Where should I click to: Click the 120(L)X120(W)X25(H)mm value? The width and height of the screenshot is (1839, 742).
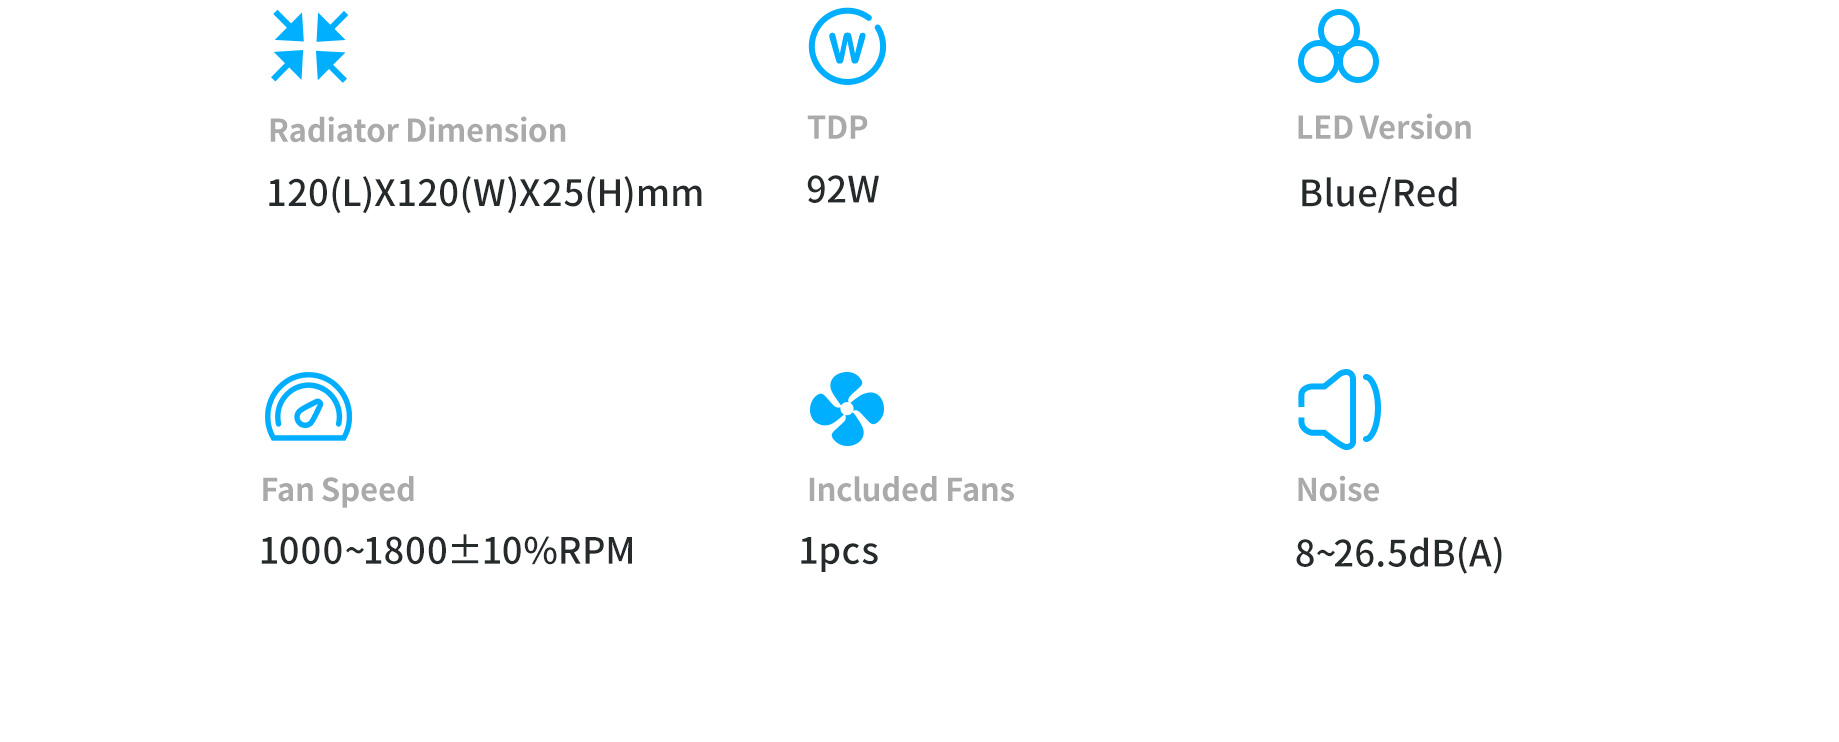pyautogui.click(x=485, y=193)
